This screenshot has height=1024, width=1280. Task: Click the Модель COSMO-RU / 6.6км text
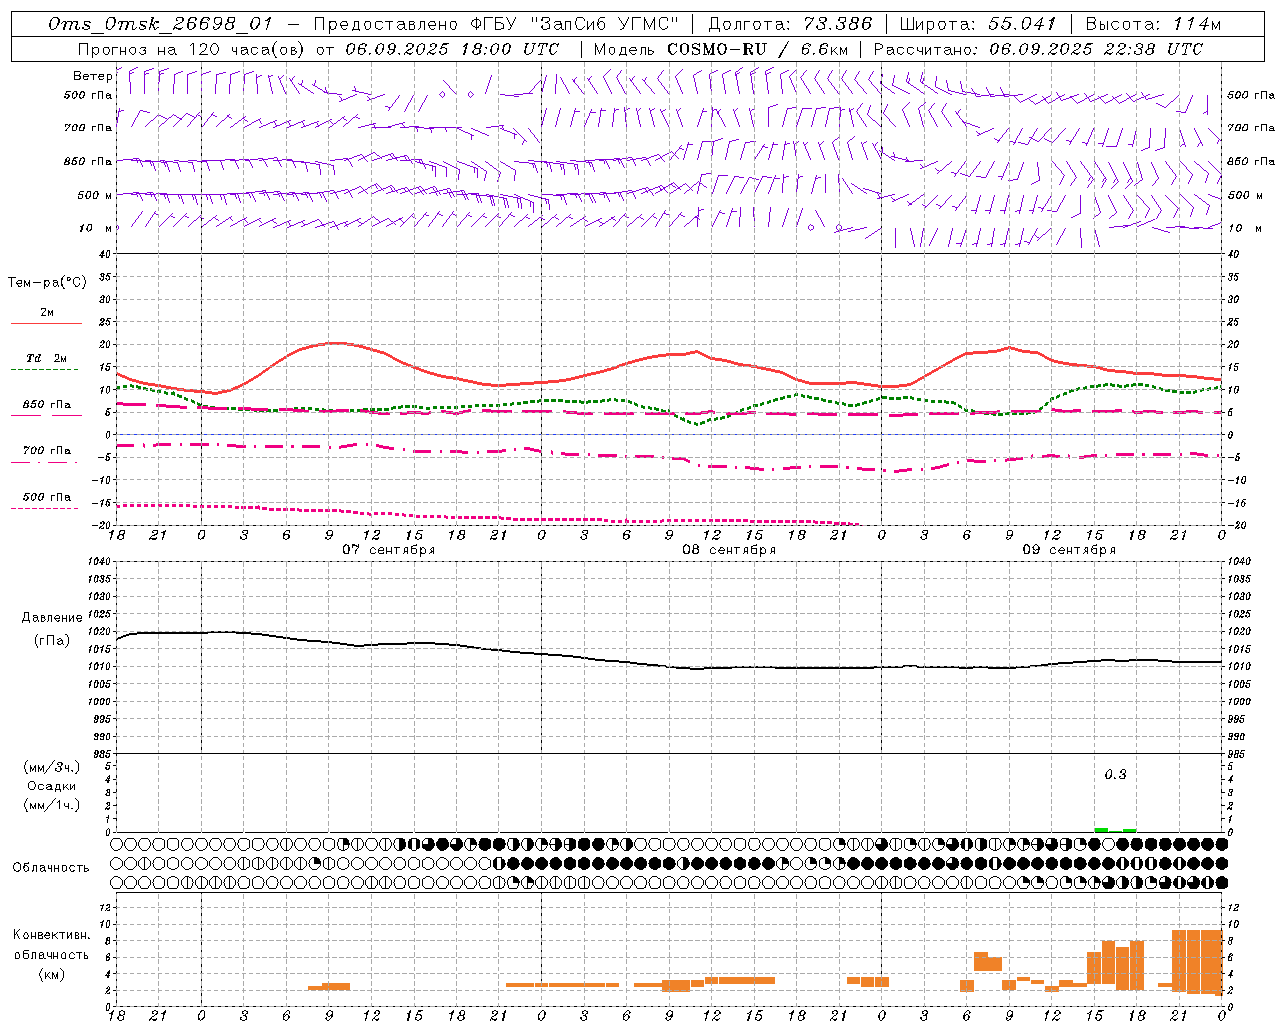point(721,49)
